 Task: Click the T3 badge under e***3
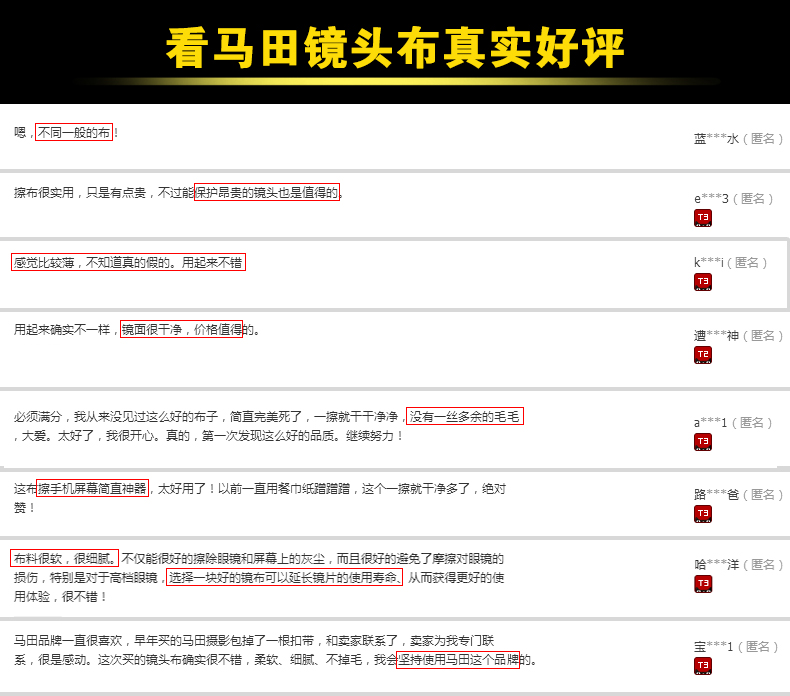pos(703,218)
